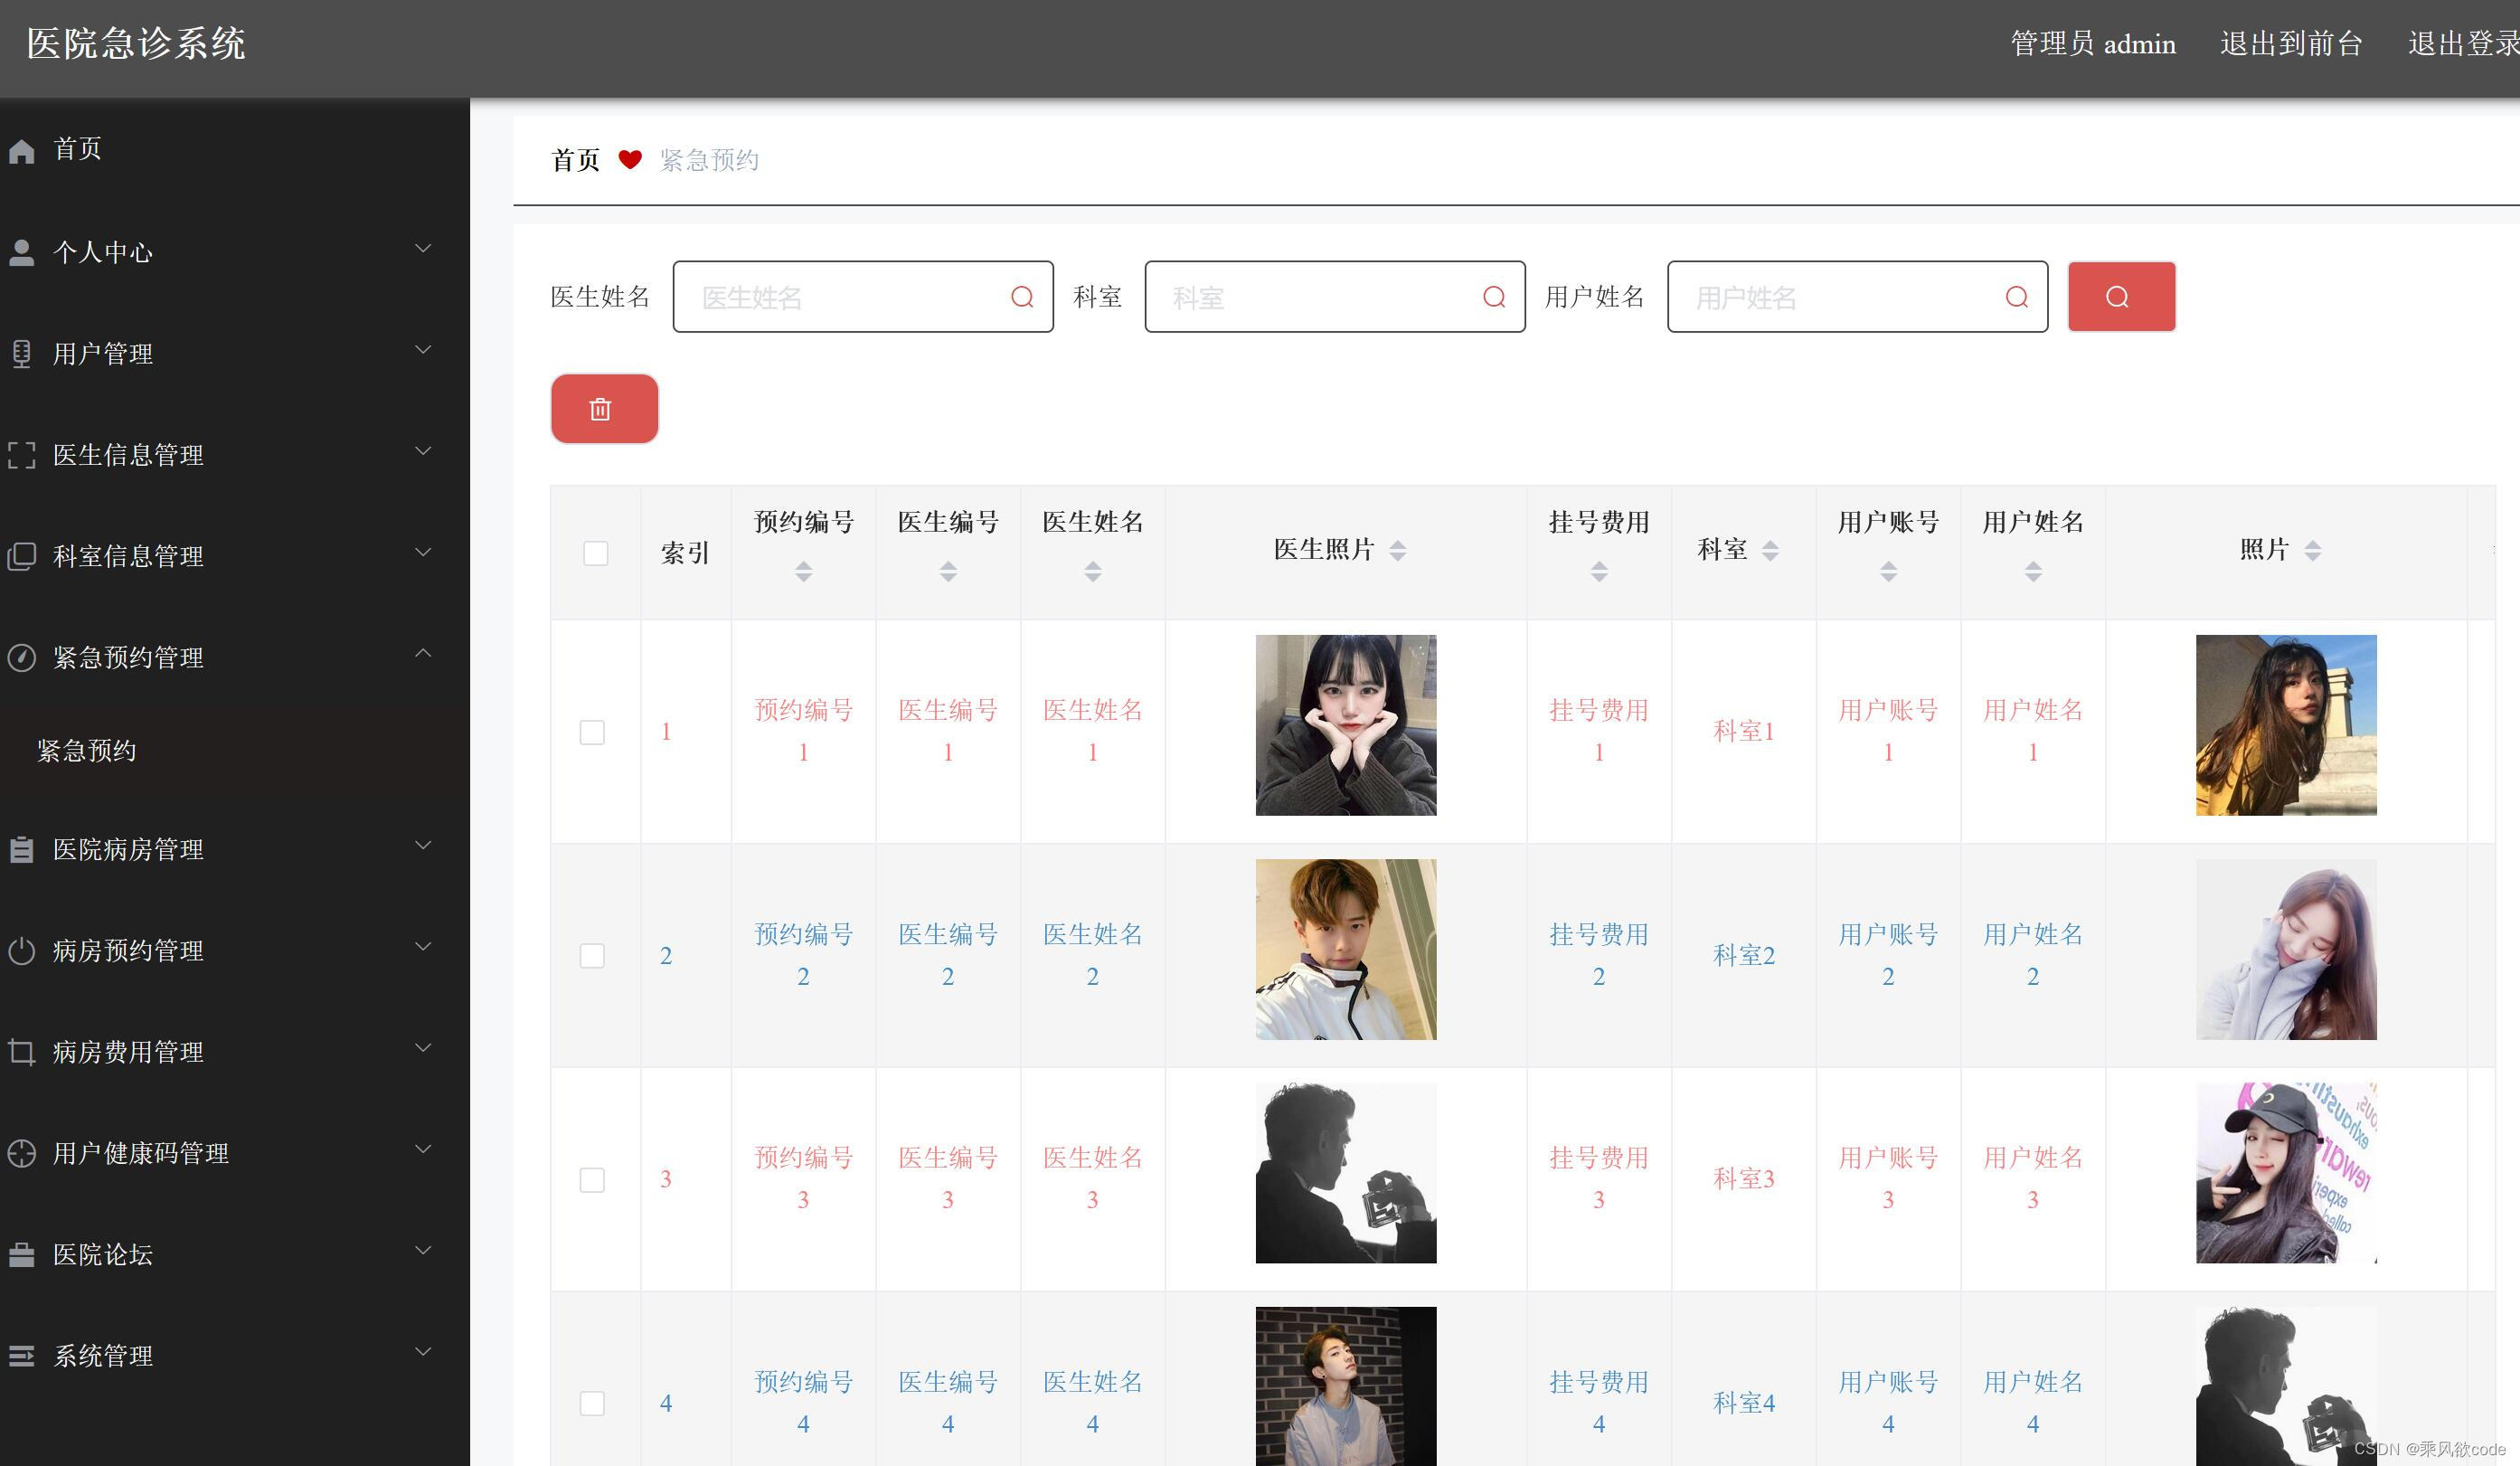Expand the 系统管理 menu chevron
Viewport: 2520px width, 1466px height.
point(423,1352)
